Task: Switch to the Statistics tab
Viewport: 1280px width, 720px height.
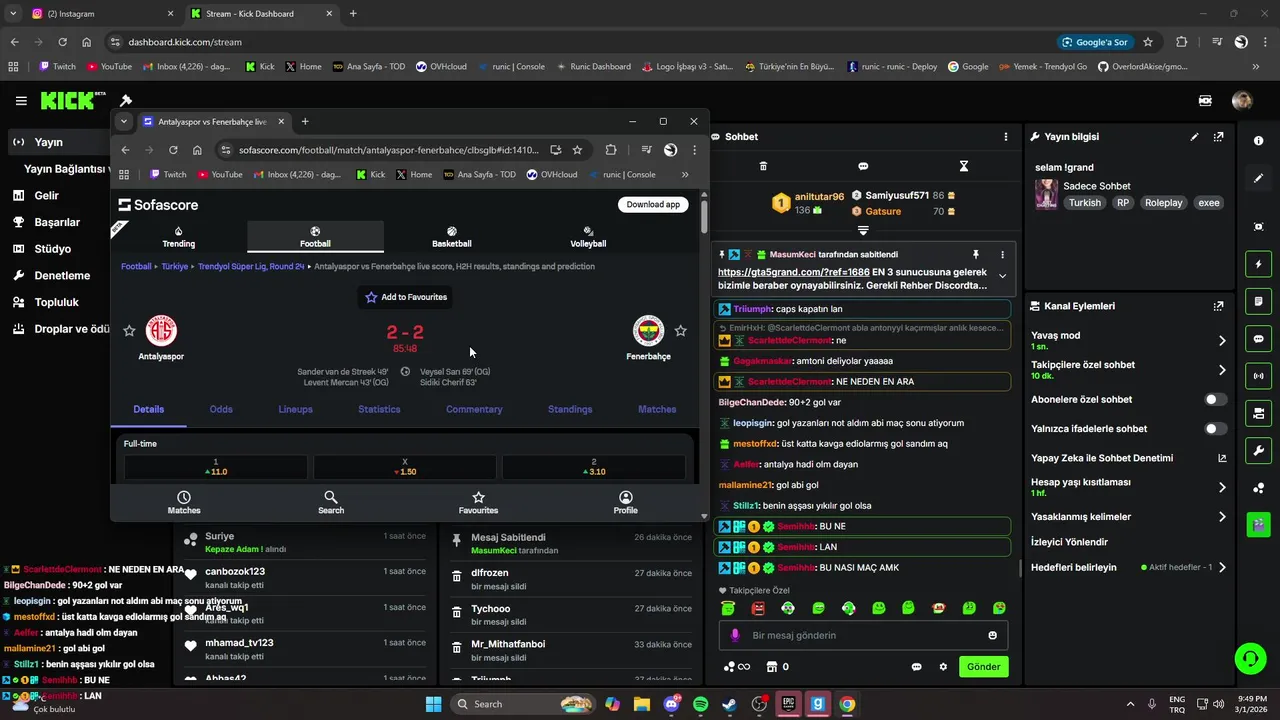Action: tap(379, 409)
